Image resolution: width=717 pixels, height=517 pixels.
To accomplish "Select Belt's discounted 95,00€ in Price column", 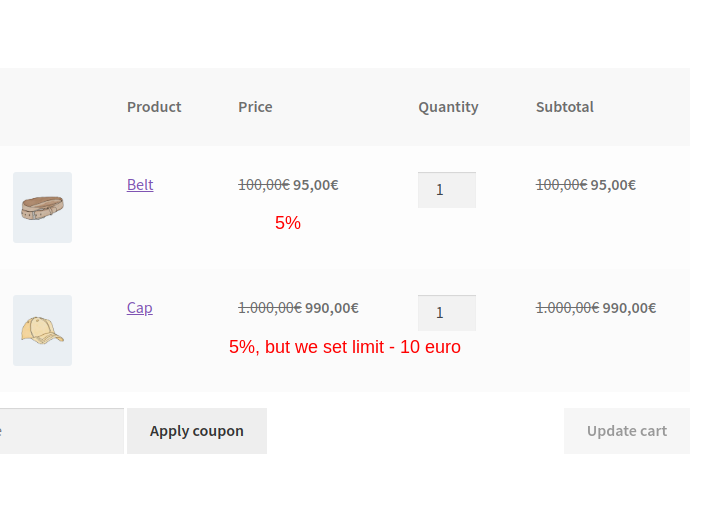I will click(316, 185).
